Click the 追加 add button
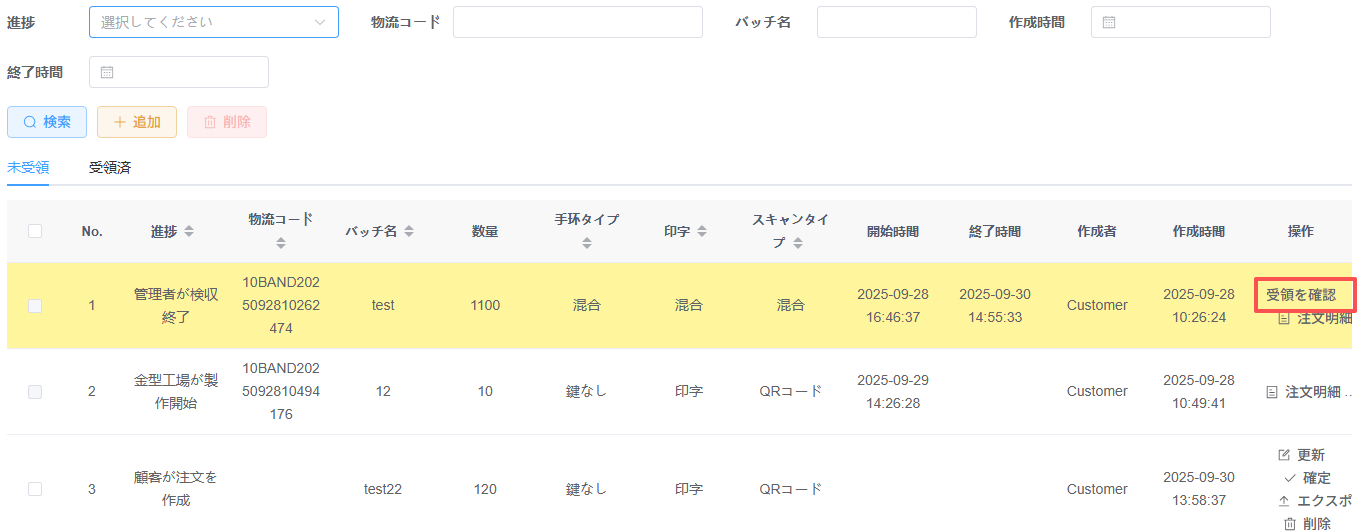Image resolution: width=1367 pixels, height=531 pixels. [x=137, y=122]
